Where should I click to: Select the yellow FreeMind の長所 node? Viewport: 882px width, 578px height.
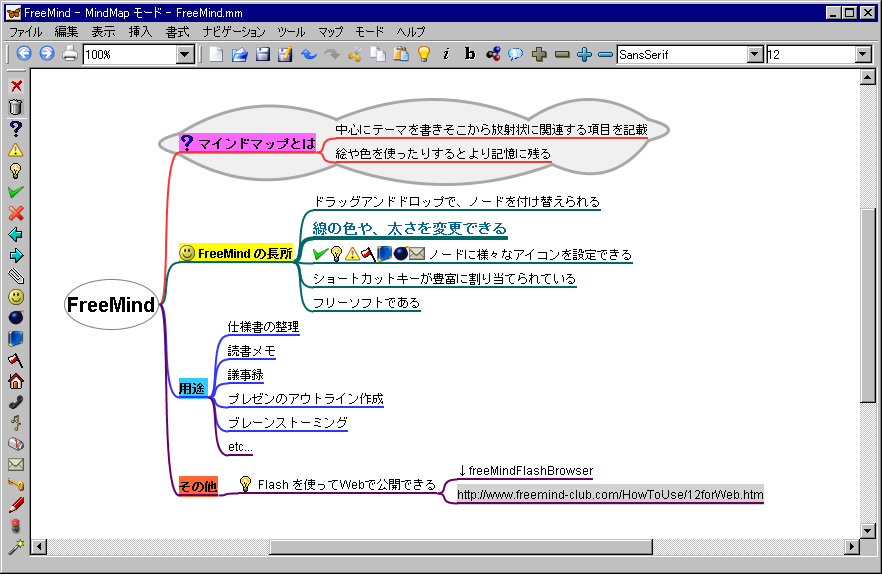tap(236, 254)
